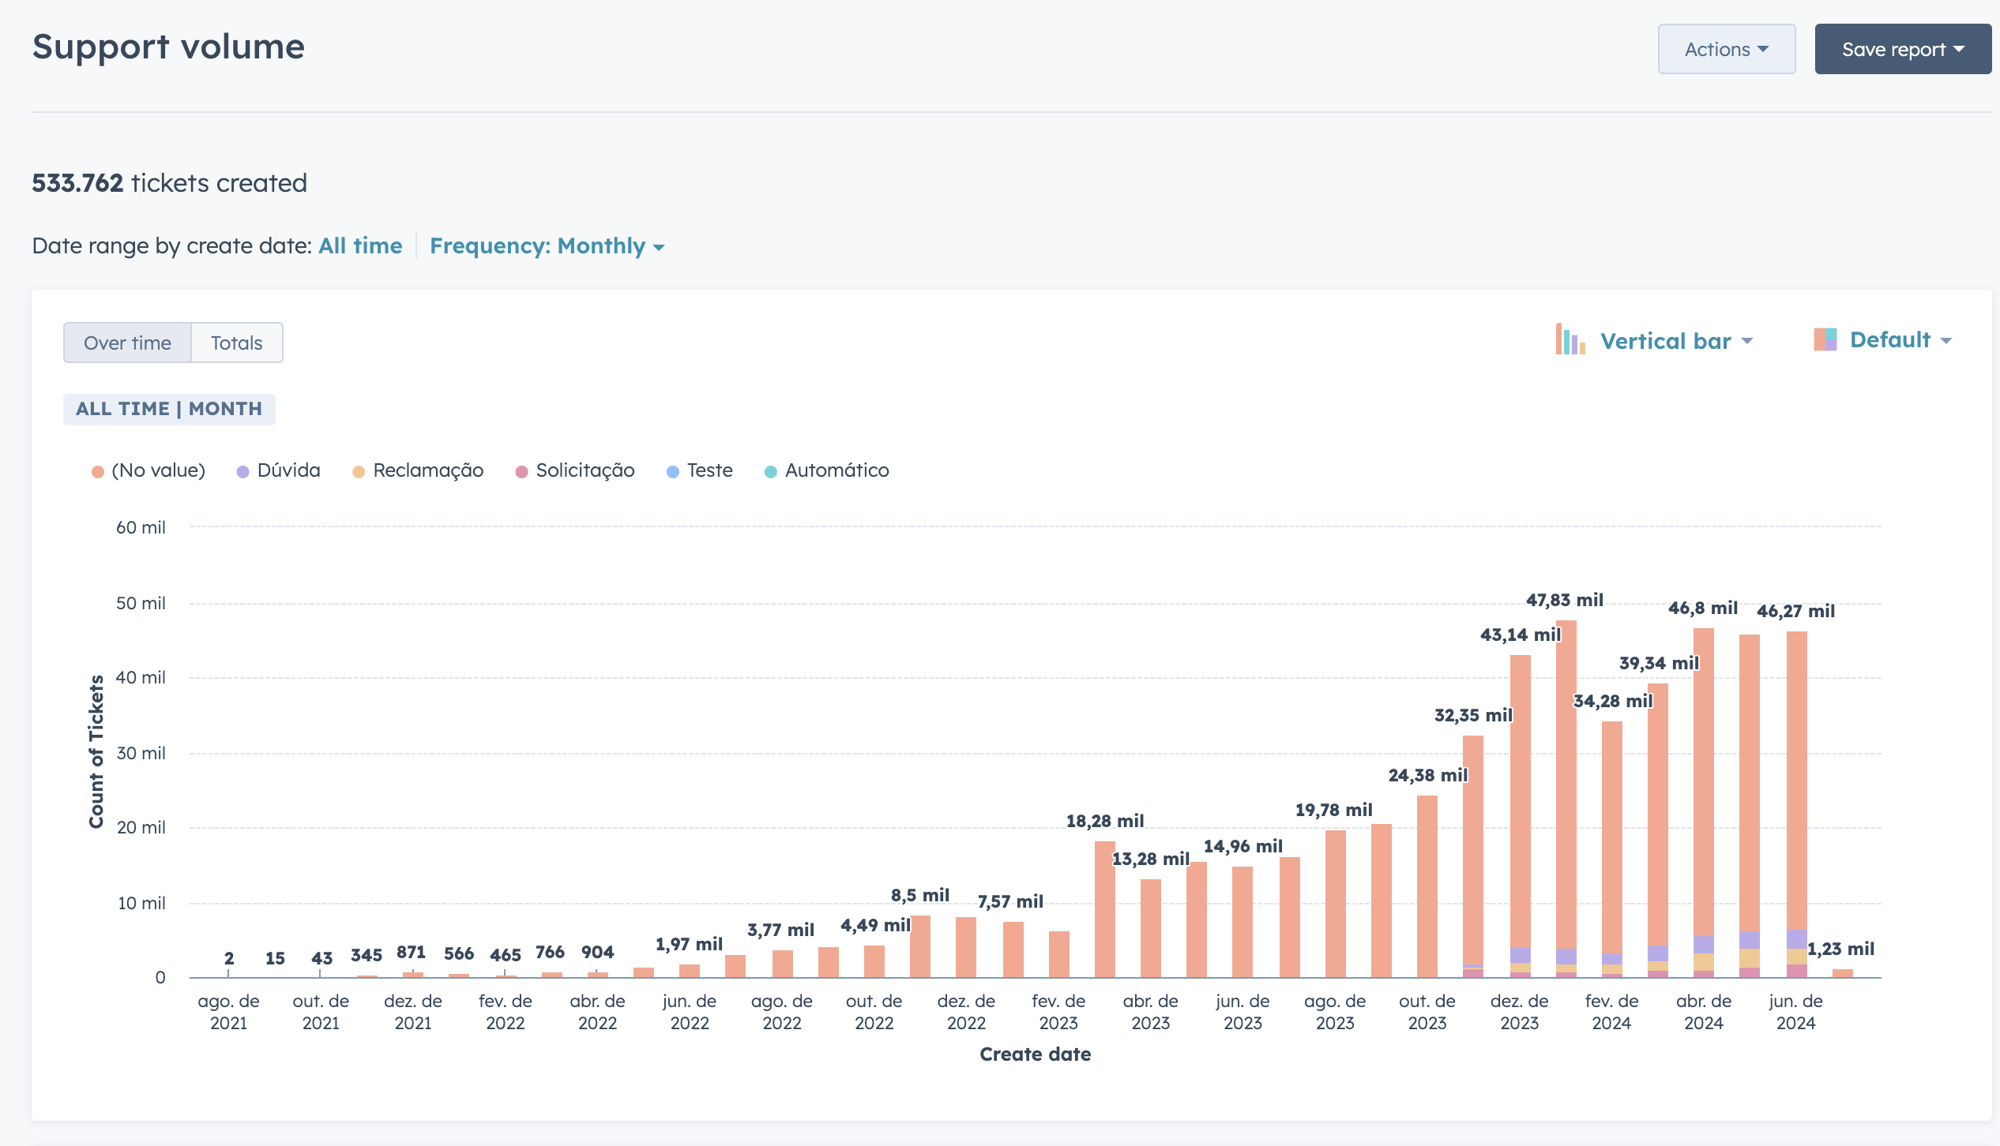This screenshot has width=2000, height=1146.
Task: Click the 3,77 mil data label
Action: point(781,930)
